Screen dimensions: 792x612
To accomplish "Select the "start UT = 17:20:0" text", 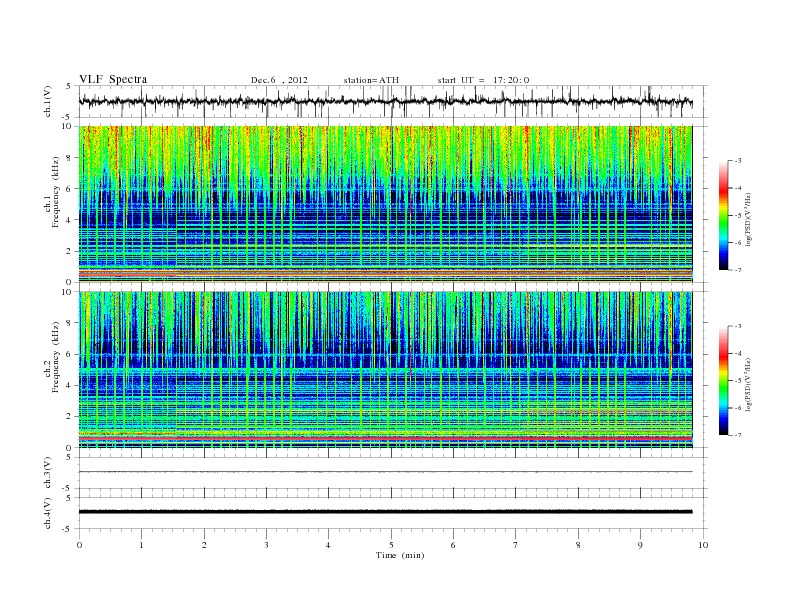I will click(483, 80).
